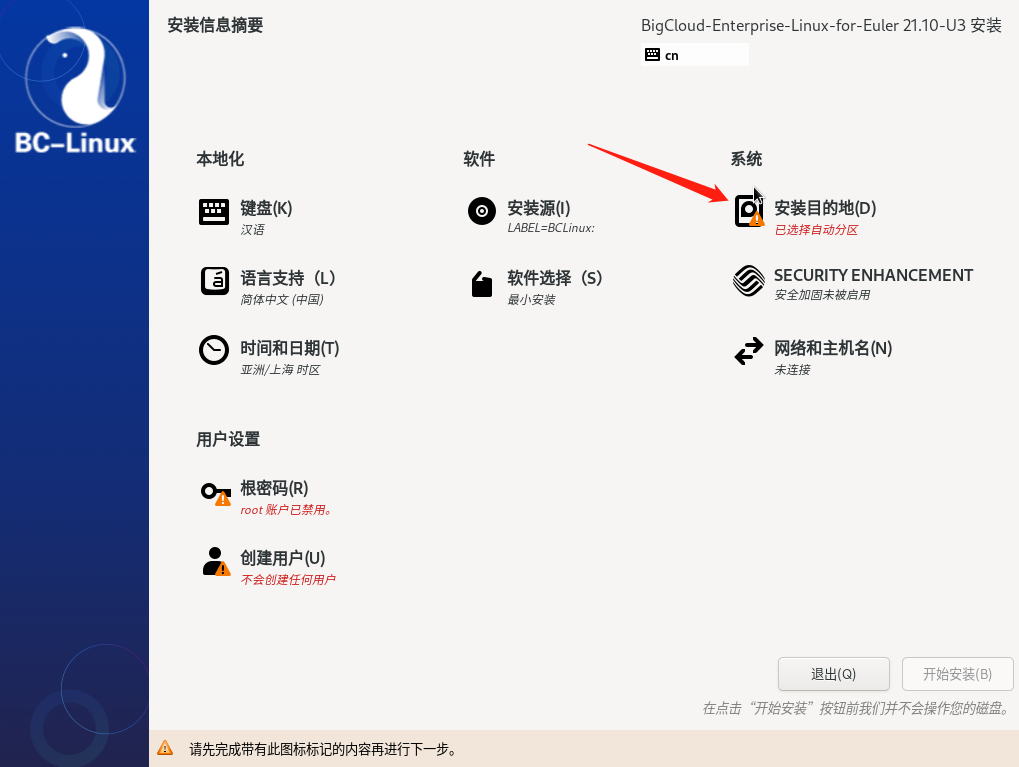Click the warning icon in bottom bar
1019x767 pixels.
(165, 746)
